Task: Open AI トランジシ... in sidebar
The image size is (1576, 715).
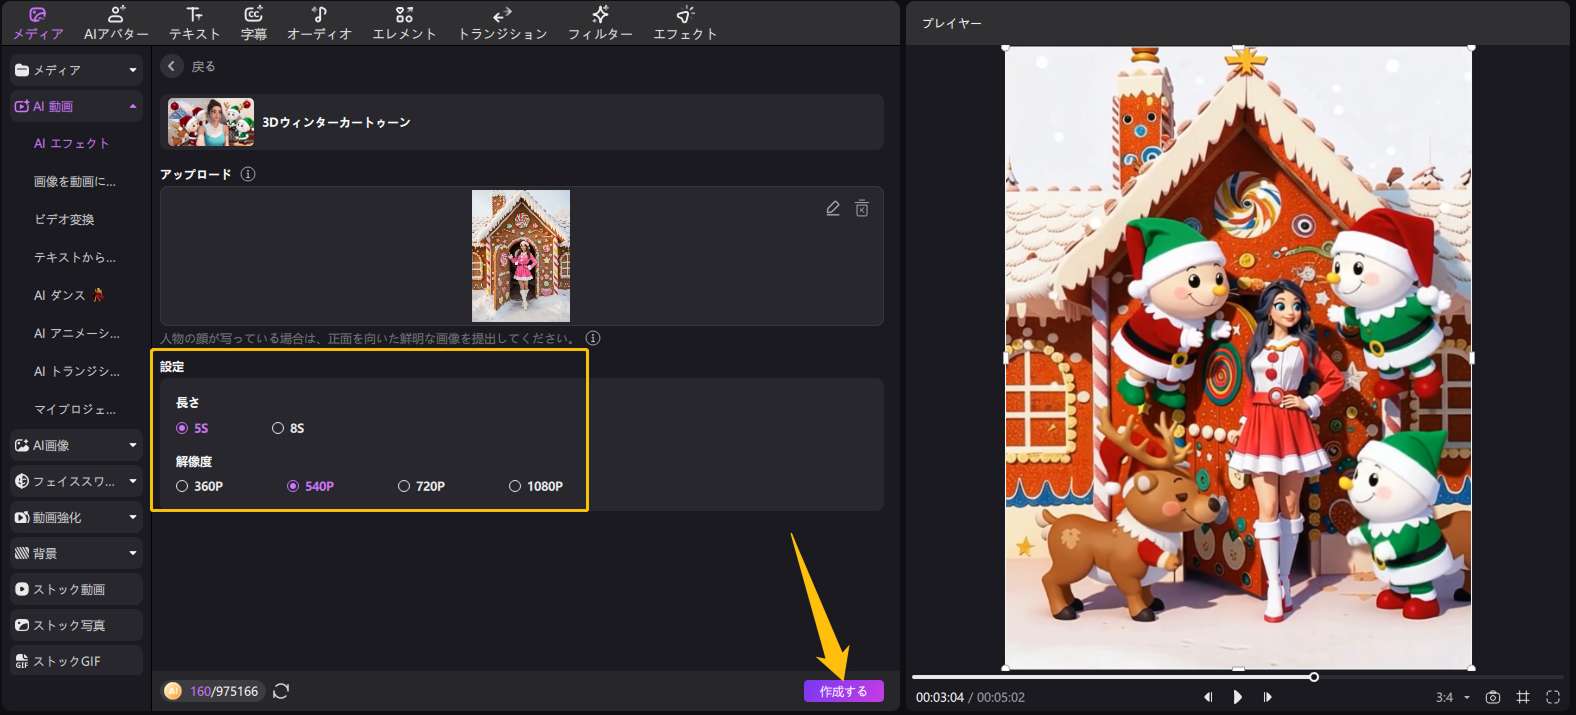Action: tap(77, 371)
